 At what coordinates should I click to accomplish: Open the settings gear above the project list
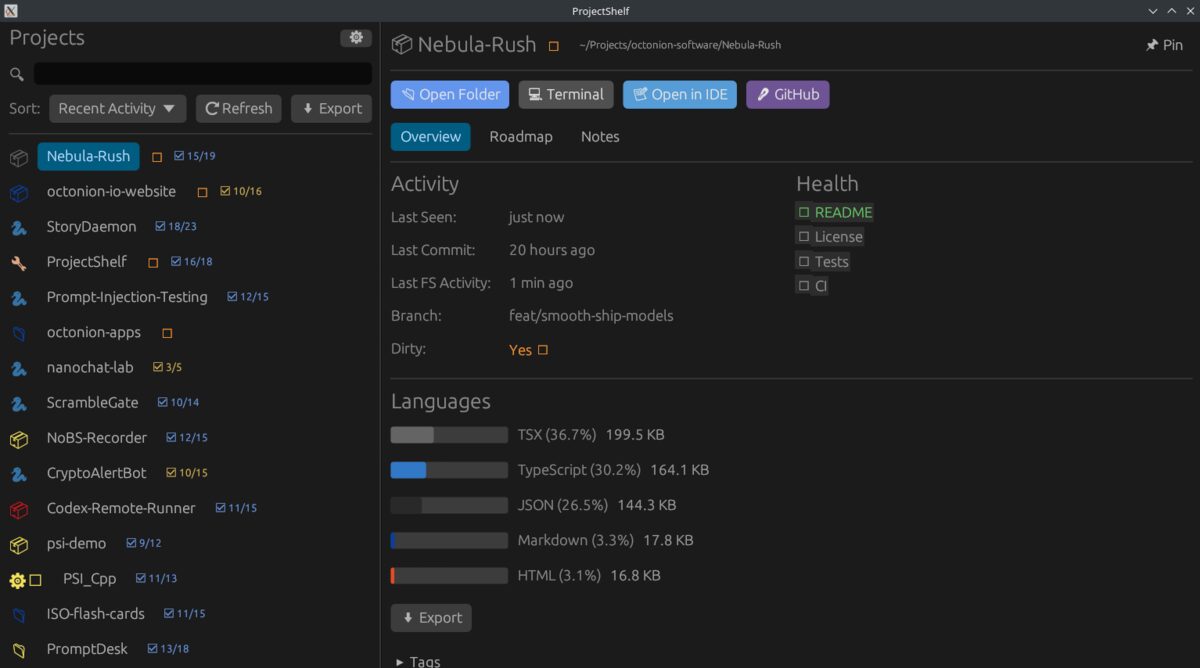coord(355,38)
